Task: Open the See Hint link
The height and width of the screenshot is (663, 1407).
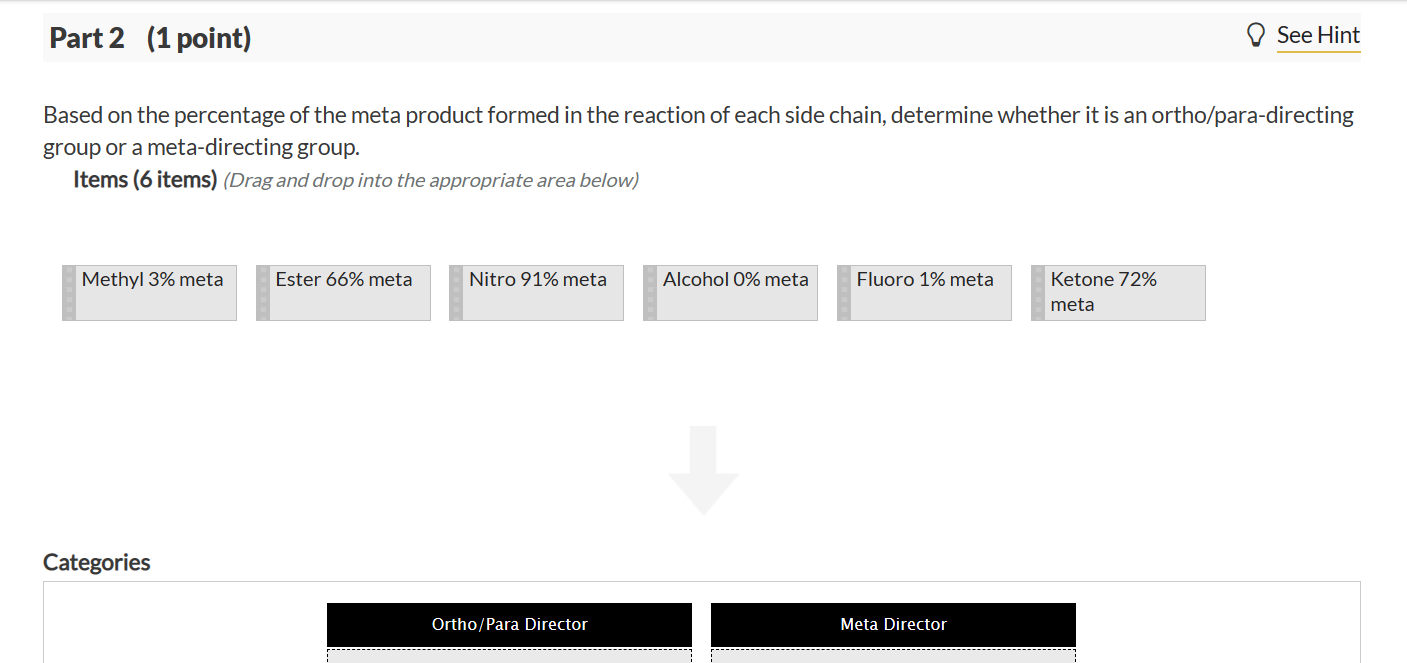Action: coord(1318,35)
